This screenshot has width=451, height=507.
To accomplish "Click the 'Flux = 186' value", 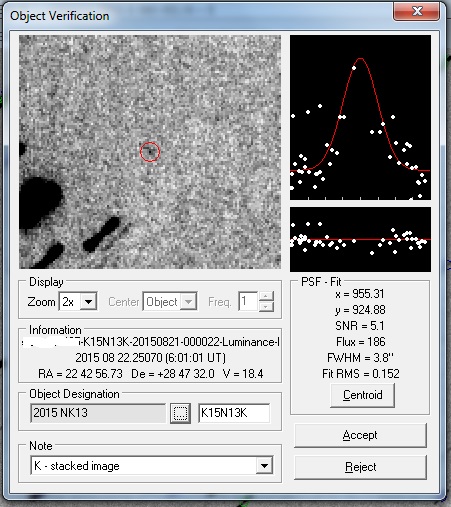I will coord(361,342).
